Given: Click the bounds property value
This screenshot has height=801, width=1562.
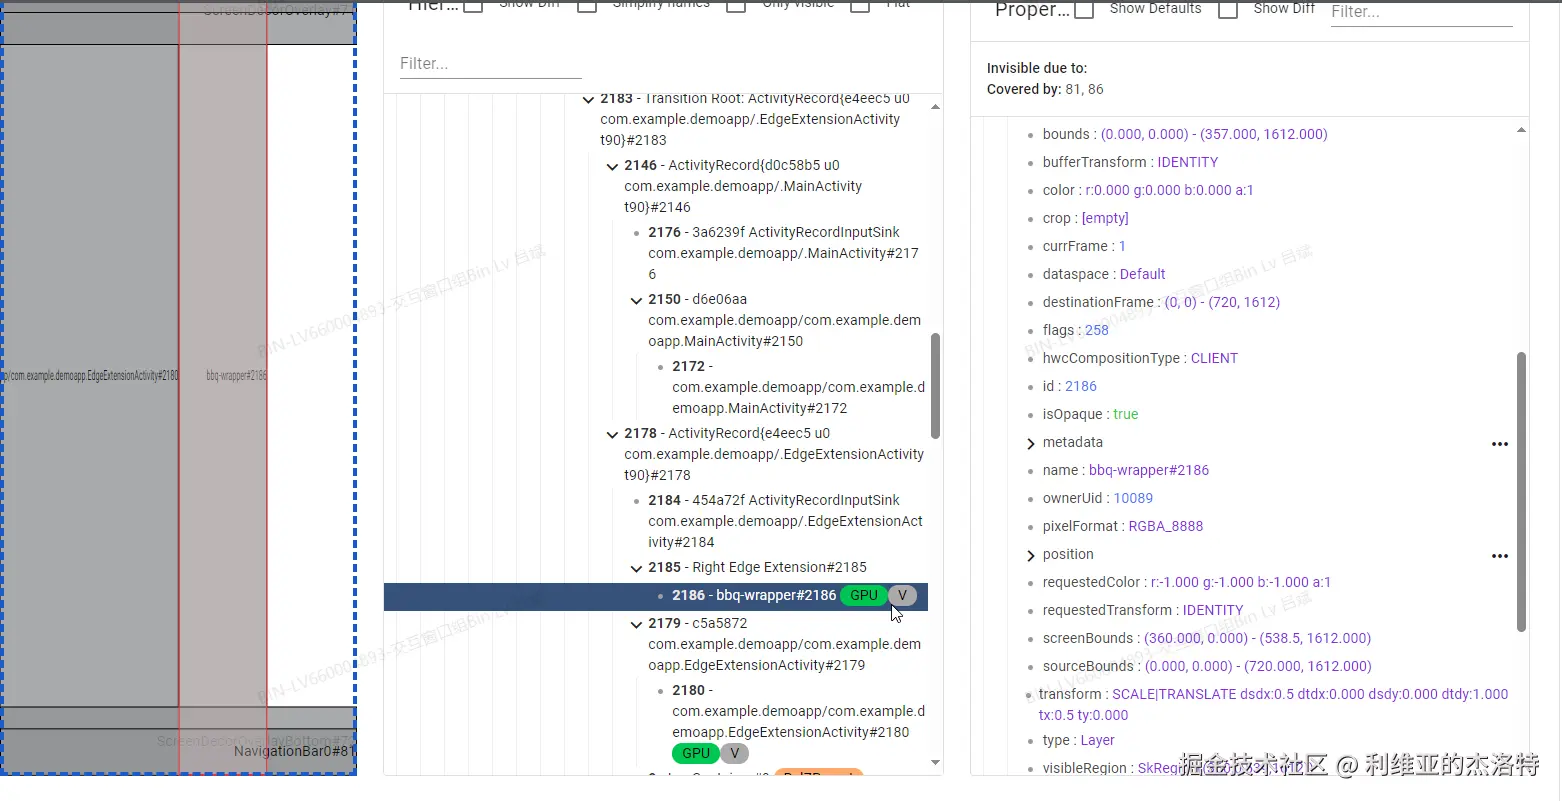Looking at the screenshot, I should (1214, 134).
